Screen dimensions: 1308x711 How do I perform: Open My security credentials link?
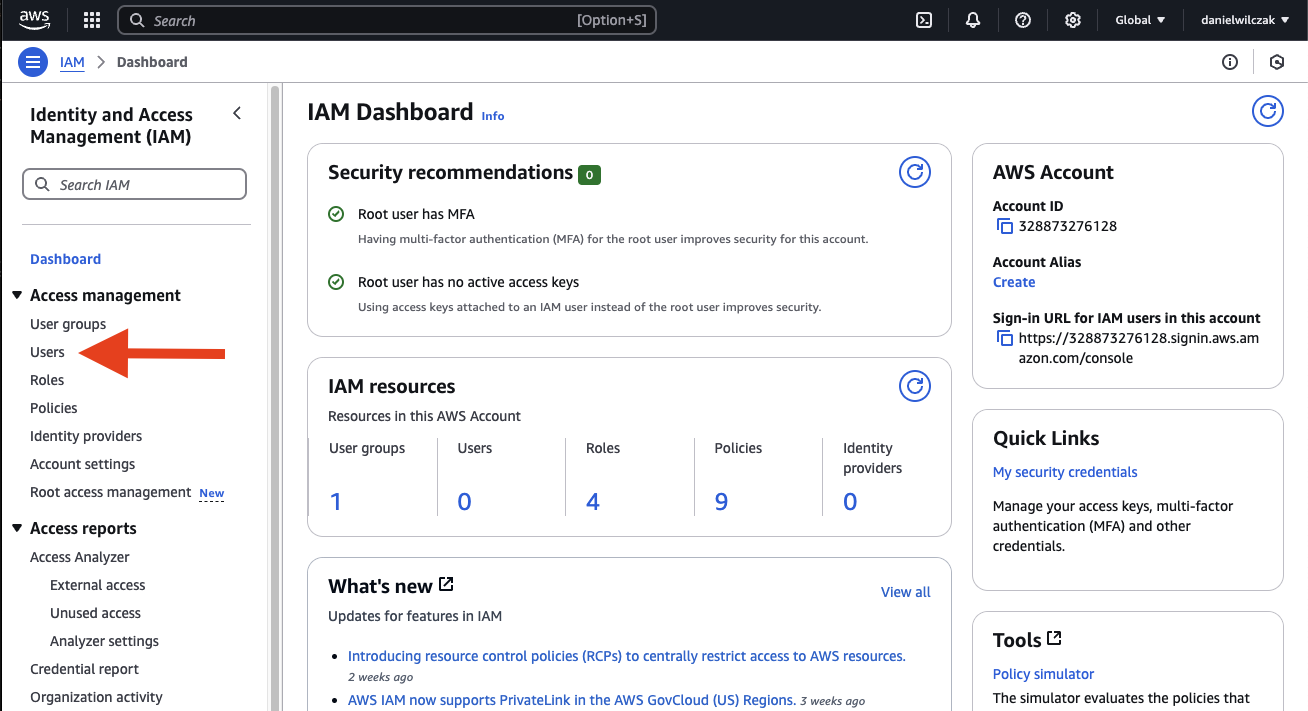click(x=1065, y=472)
